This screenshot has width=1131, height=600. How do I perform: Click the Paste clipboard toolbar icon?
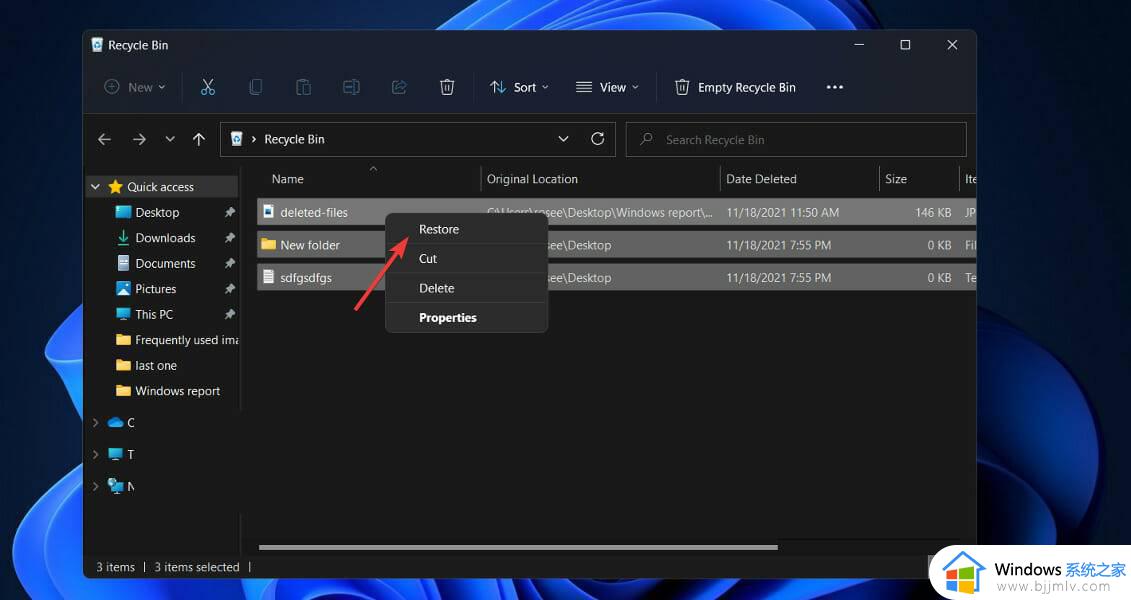[304, 87]
